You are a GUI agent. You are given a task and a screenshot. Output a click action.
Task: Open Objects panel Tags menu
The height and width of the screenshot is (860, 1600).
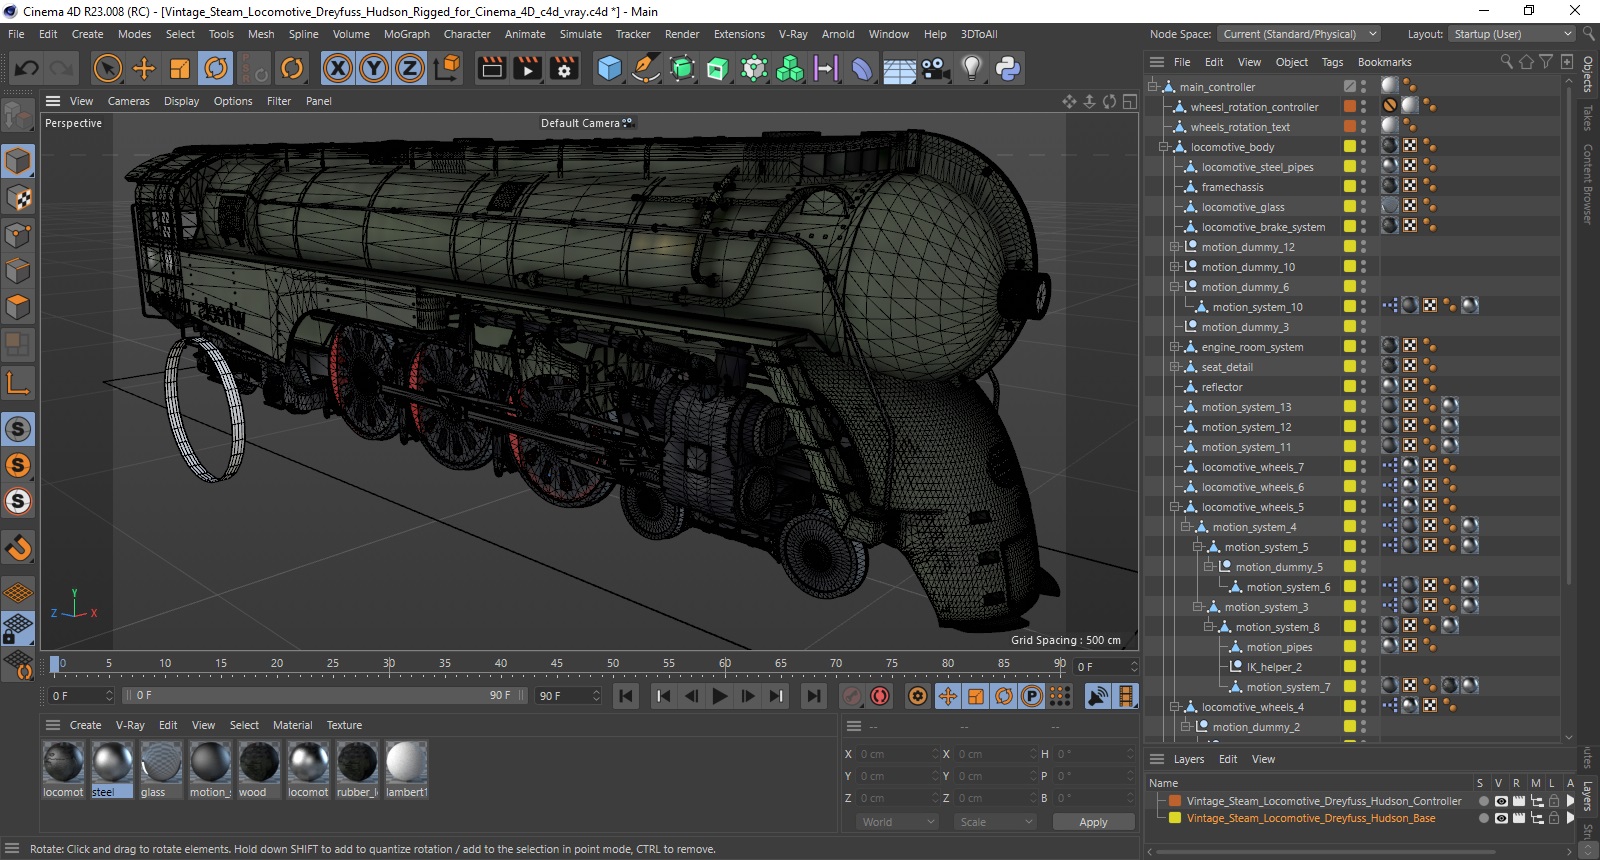[1333, 62]
